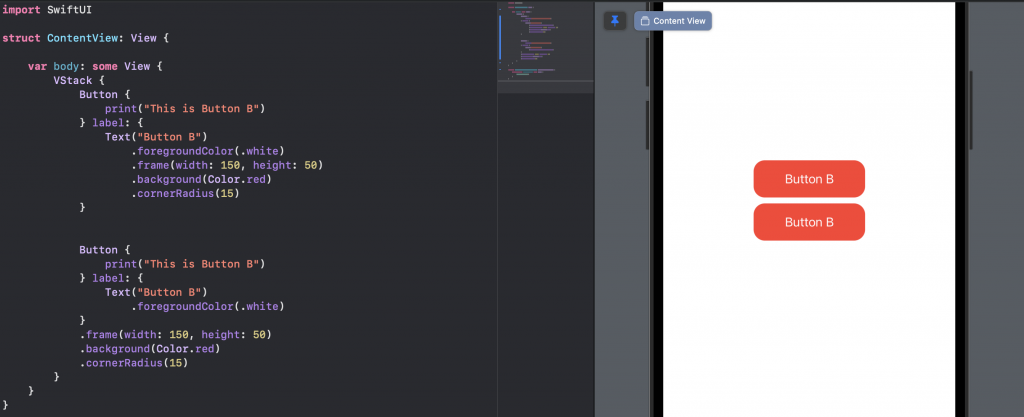This screenshot has width=1024, height=417.
Task: Click the pin preview icon
Action: (615, 21)
